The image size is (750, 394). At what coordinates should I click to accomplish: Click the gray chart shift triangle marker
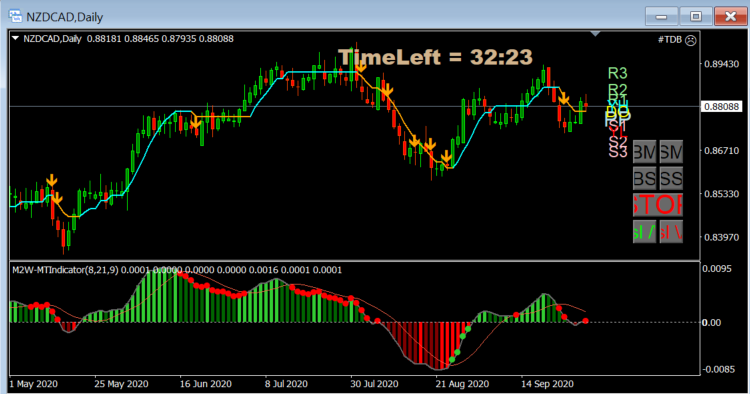pyautogui.click(x=595, y=33)
